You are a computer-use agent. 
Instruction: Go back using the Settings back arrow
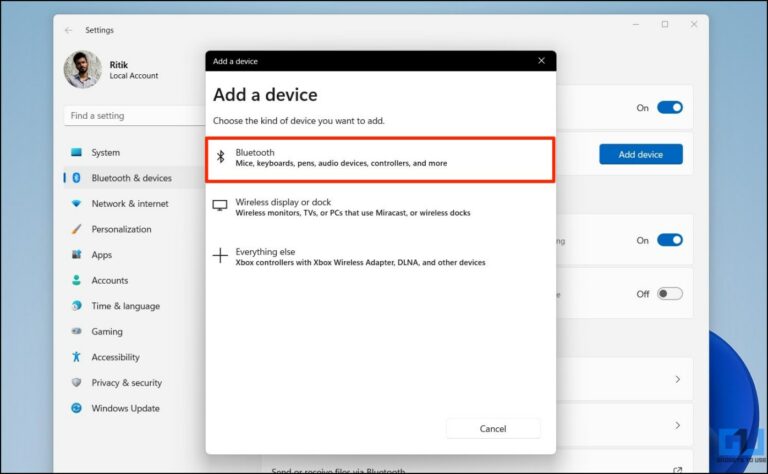pos(69,30)
